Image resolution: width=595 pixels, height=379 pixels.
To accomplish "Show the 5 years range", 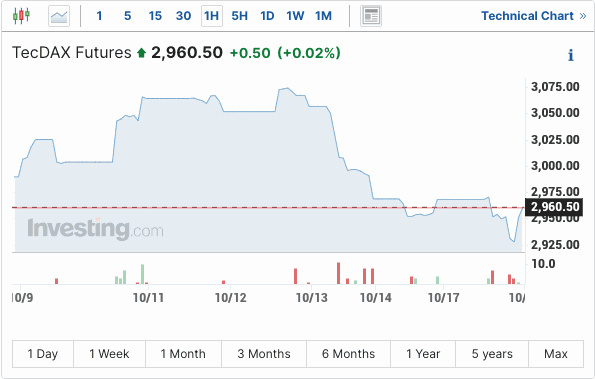I will pyautogui.click(x=492, y=354).
